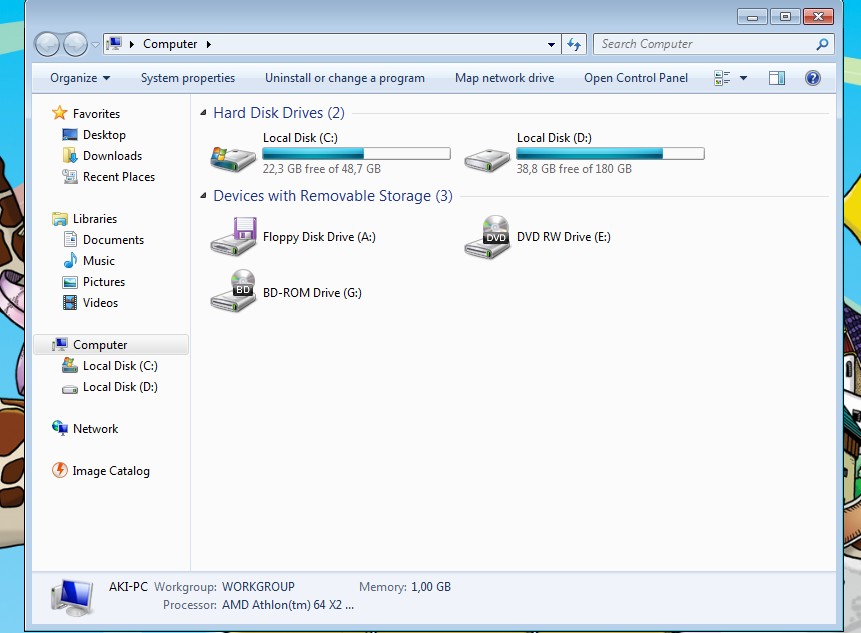Image resolution: width=861 pixels, height=633 pixels.
Task: Open Desktop in the Favorites list
Action: [104, 135]
